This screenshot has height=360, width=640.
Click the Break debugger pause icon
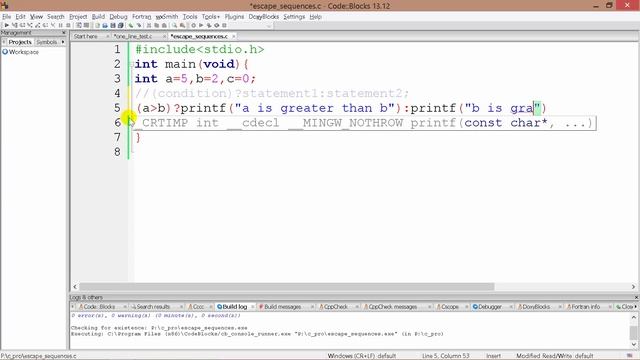pos(60,25)
